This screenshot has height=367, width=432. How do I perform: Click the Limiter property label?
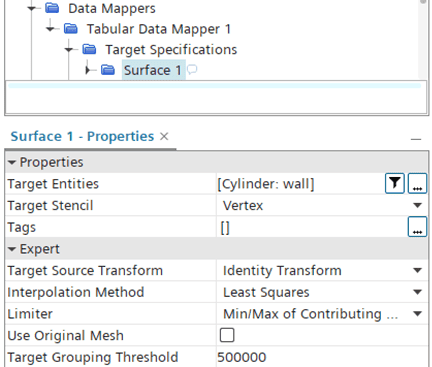30,314
